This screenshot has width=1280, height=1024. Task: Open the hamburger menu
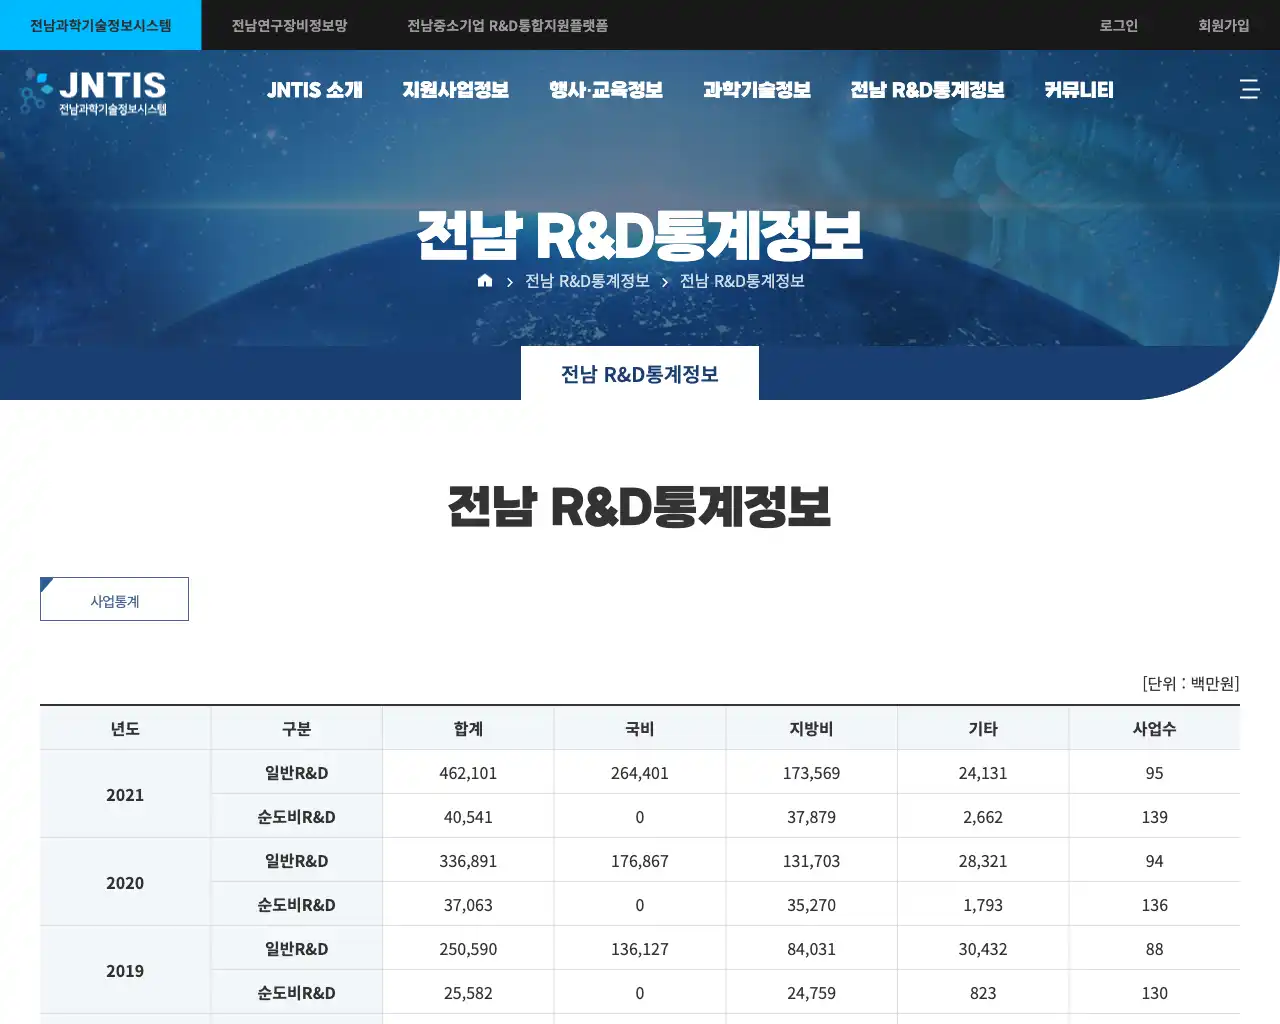(x=1249, y=89)
